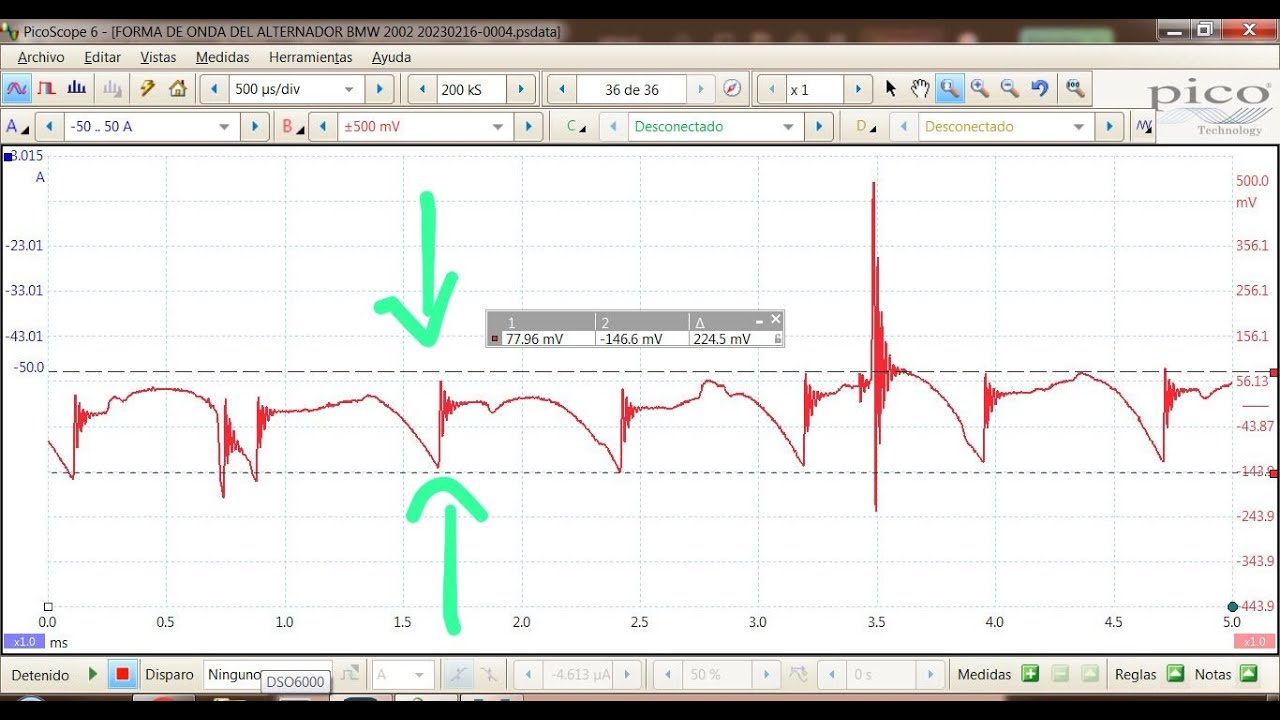Image resolution: width=1280 pixels, height=720 pixels.
Task: Open the Reglas rulers icon
Action: [x=1176, y=674]
